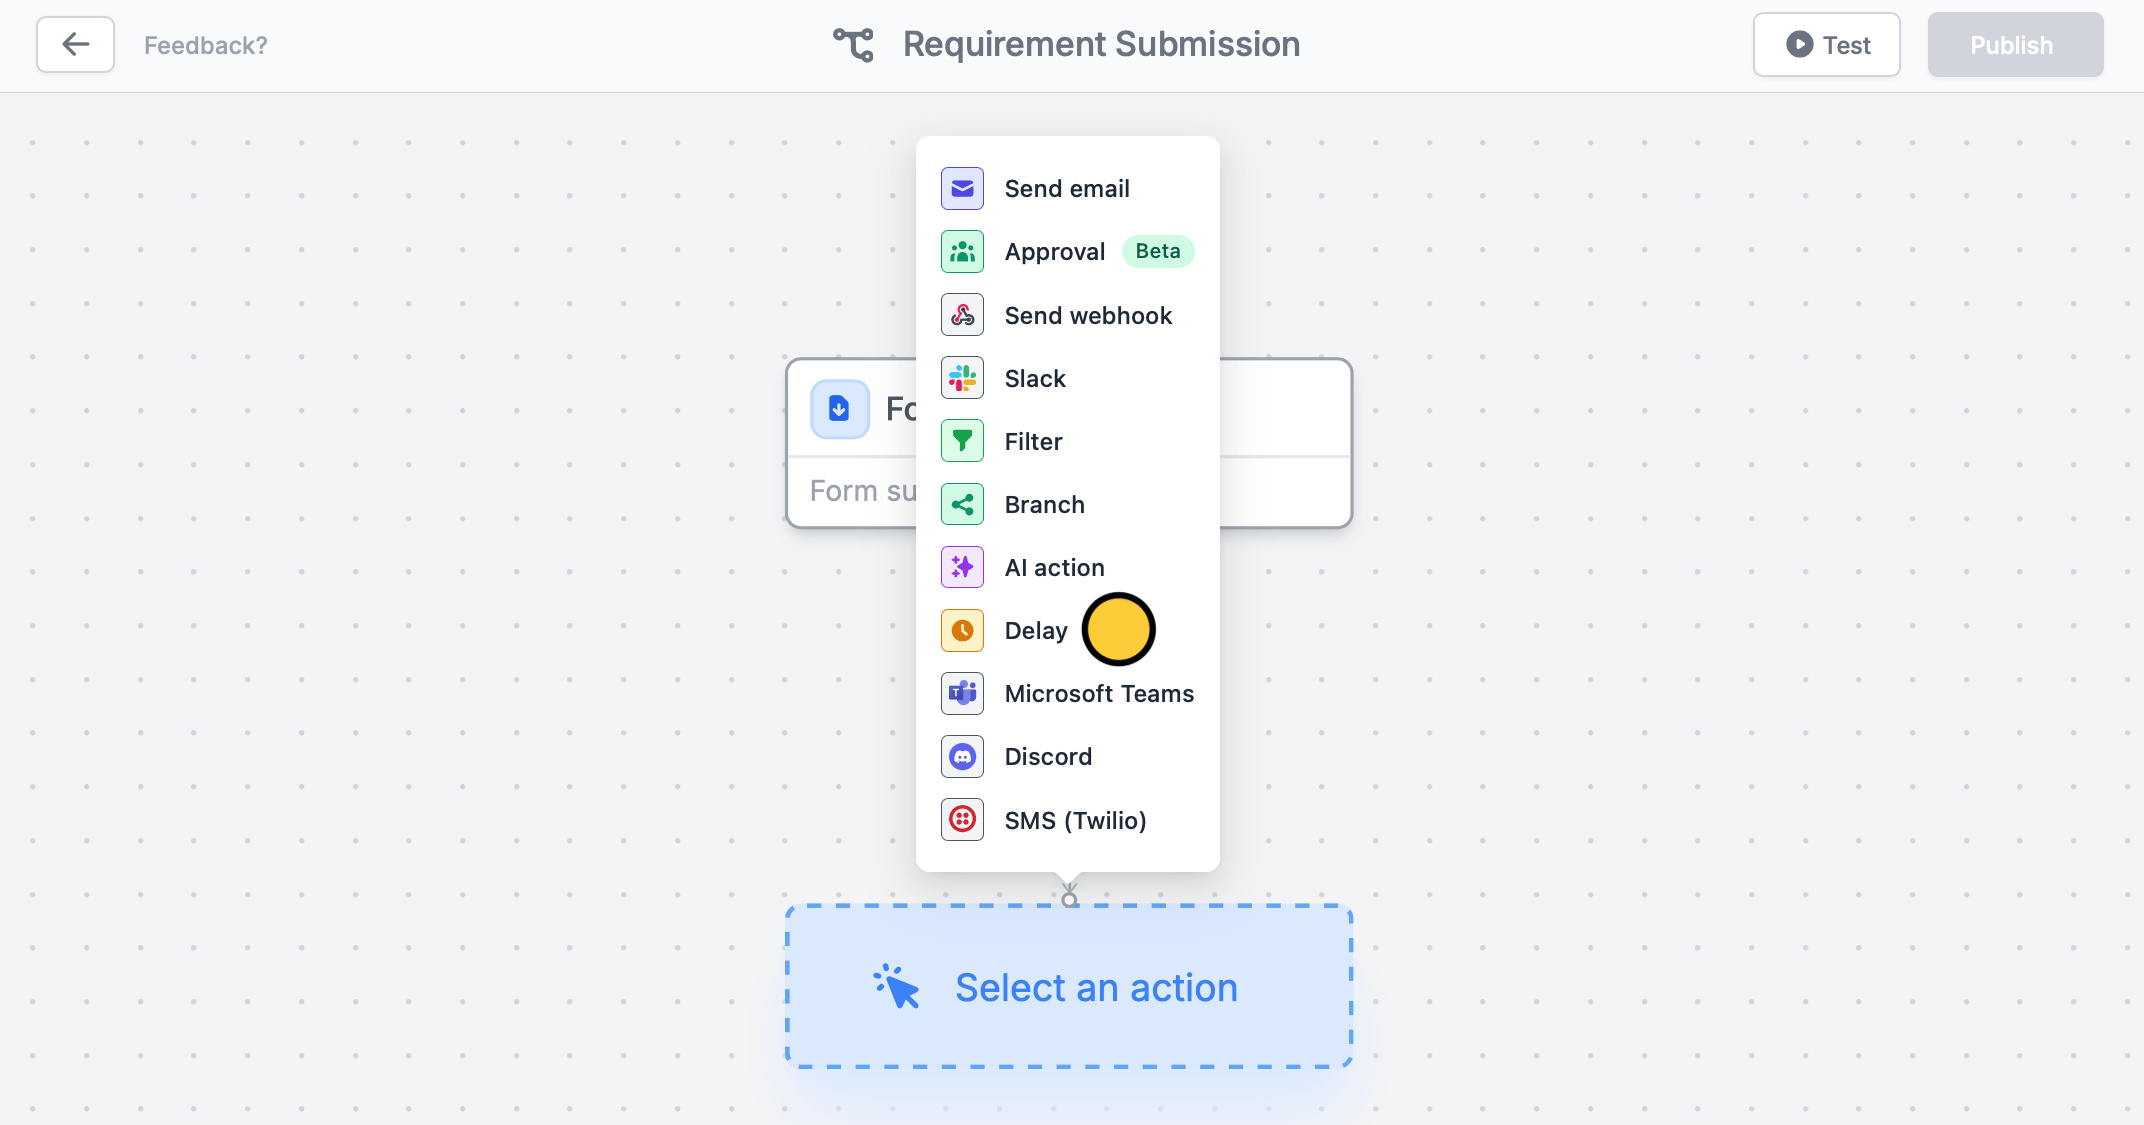The width and height of the screenshot is (2144, 1125).
Task: Run the workflow with Test button
Action: [x=1827, y=45]
